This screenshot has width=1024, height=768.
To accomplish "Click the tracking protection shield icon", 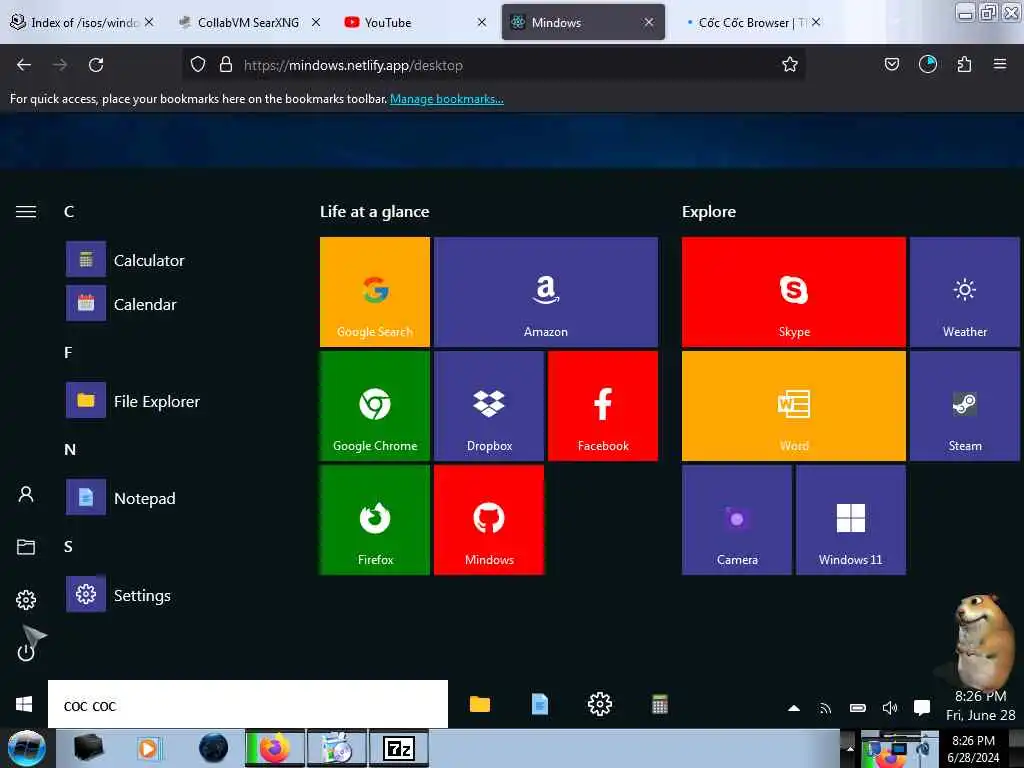I will 198,65.
